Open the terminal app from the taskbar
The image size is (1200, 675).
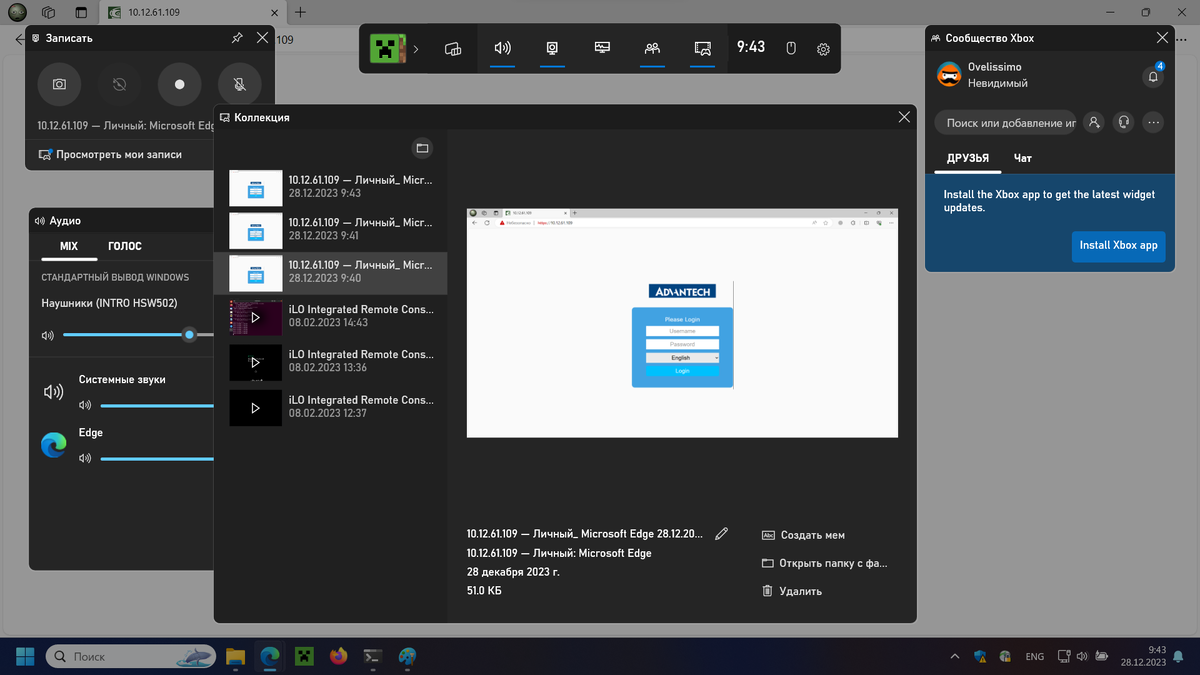[x=372, y=656]
